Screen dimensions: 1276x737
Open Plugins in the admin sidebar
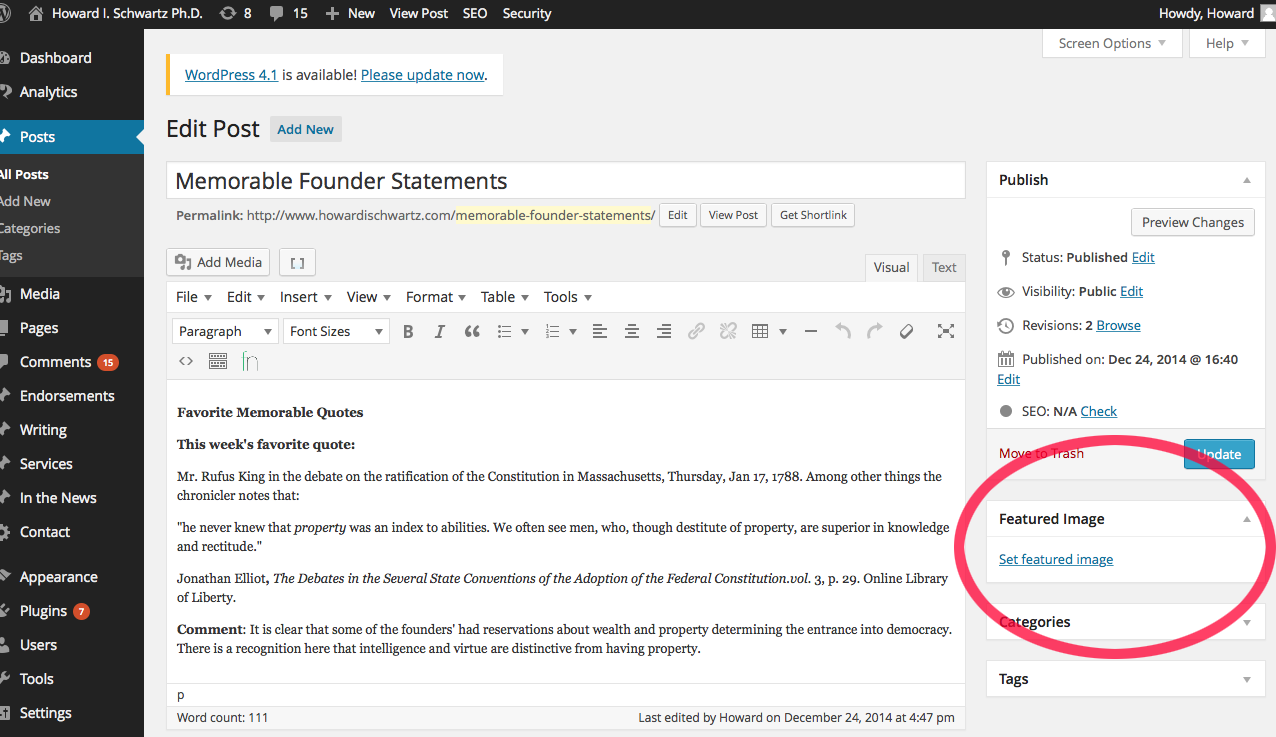click(43, 611)
